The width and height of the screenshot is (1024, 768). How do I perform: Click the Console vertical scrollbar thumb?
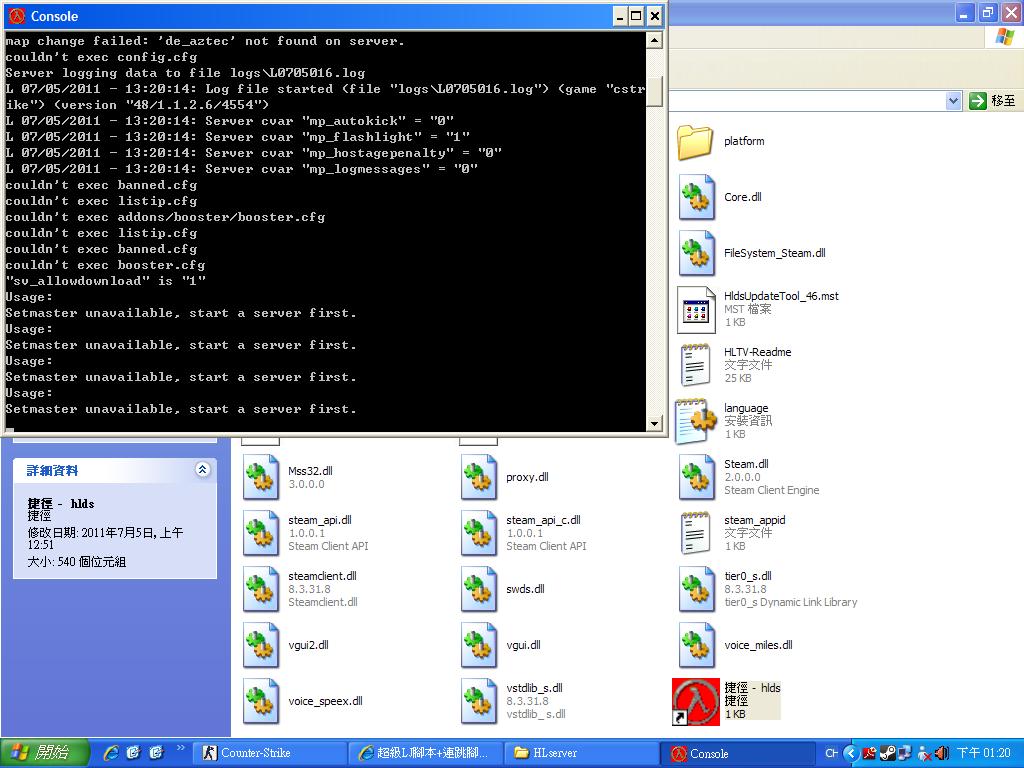pos(655,91)
